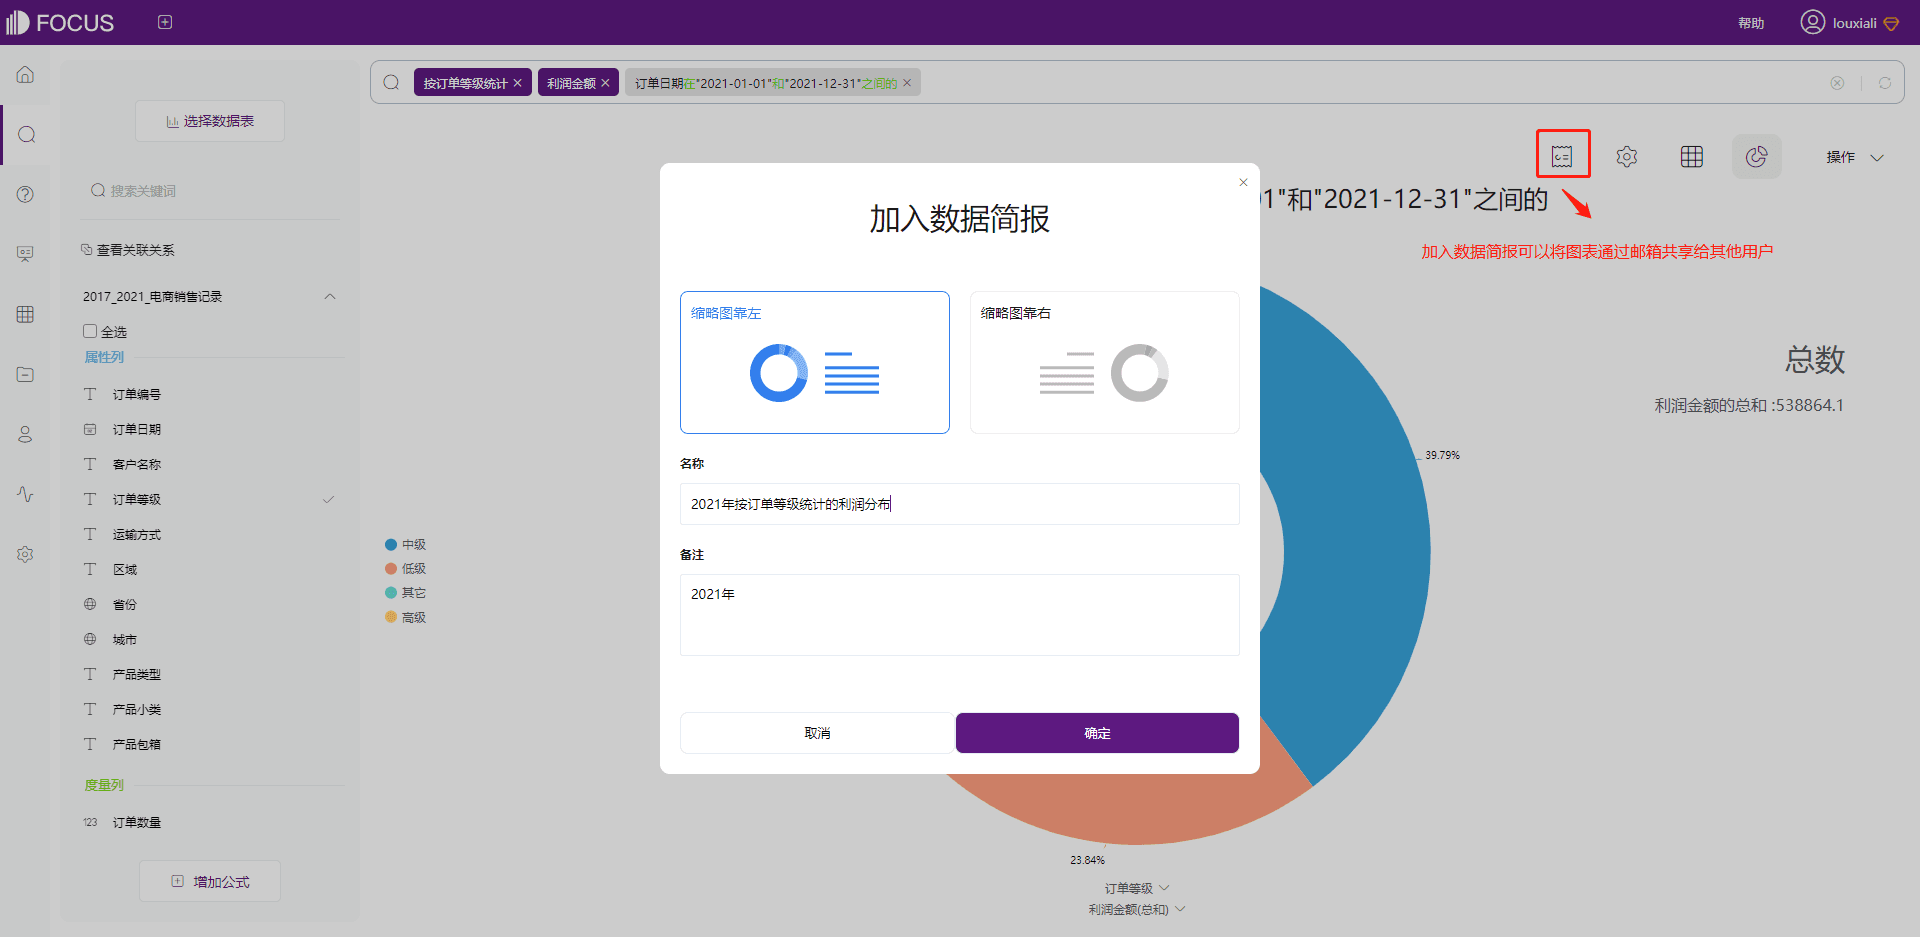Viewport: 1920px width, 937px height.
Task: Open chart configuration gear icon
Action: click(x=1627, y=156)
